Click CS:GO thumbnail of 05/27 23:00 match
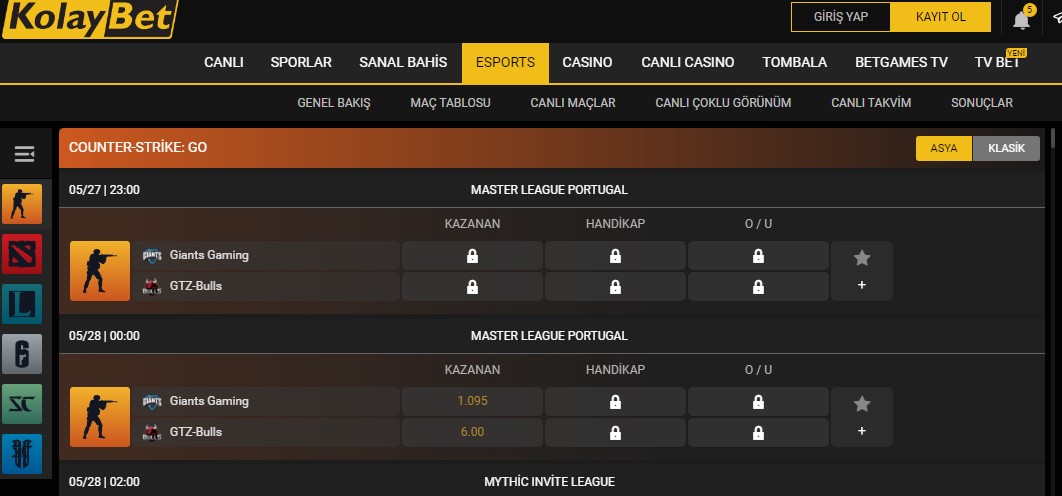Image resolution: width=1062 pixels, height=496 pixels. click(x=100, y=271)
